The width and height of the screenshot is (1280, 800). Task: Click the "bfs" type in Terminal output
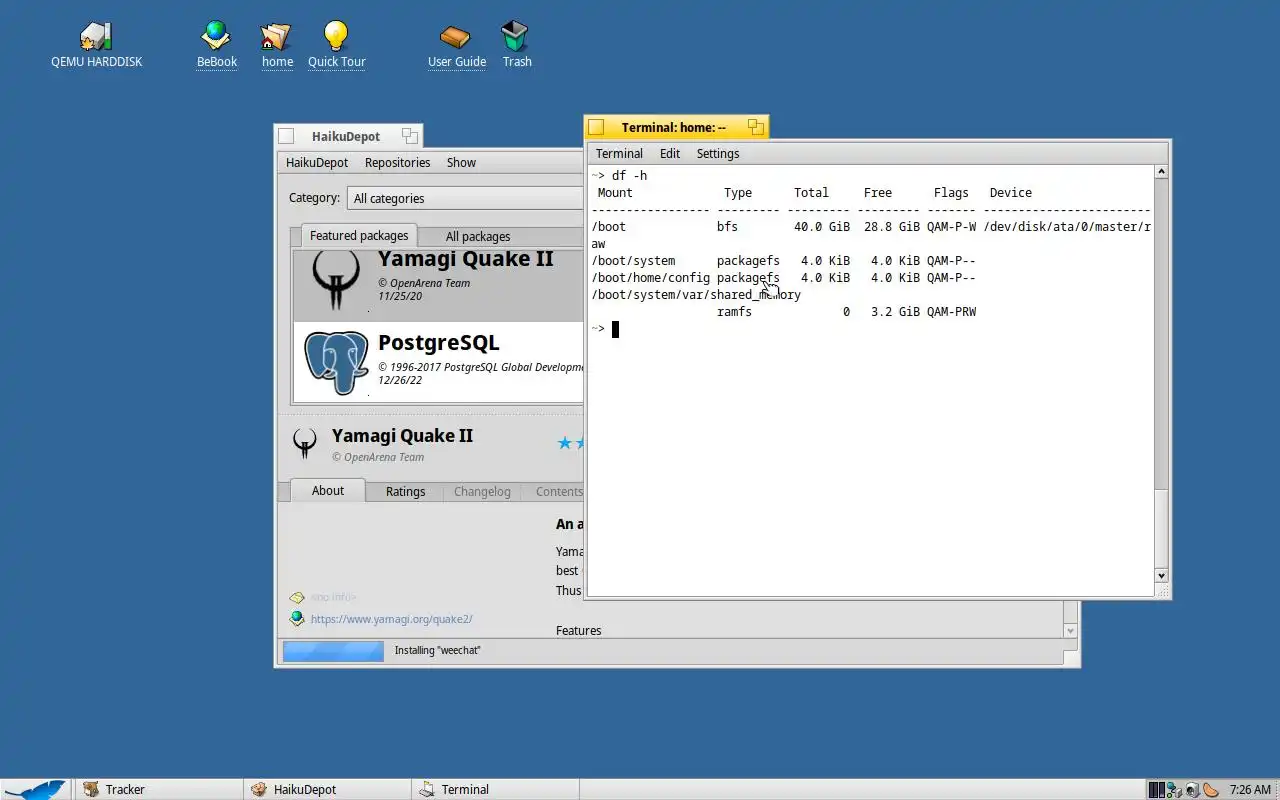(x=727, y=227)
